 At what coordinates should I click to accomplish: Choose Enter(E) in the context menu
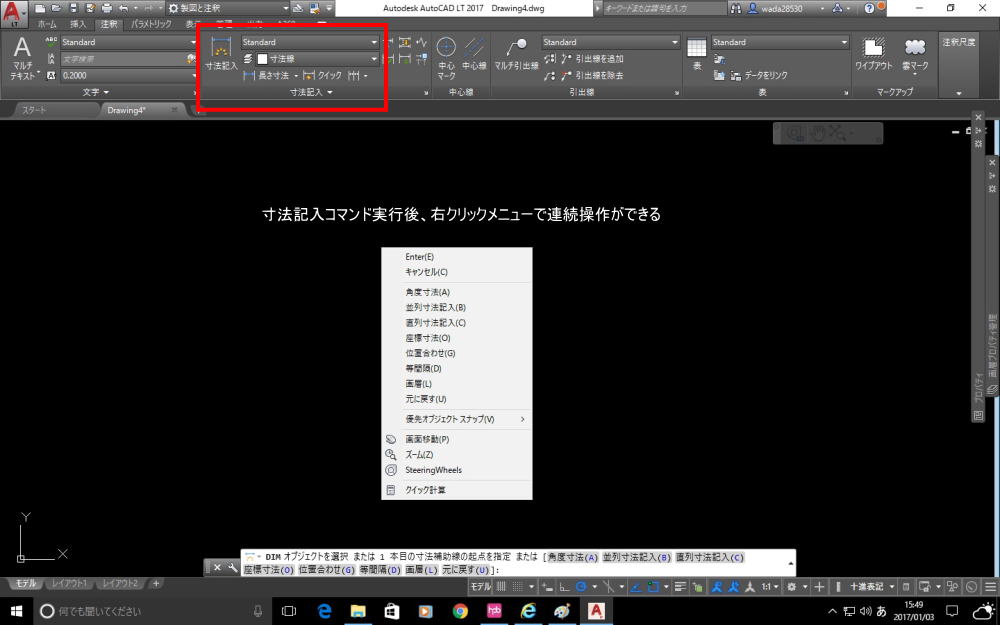[x=457, y=257]
